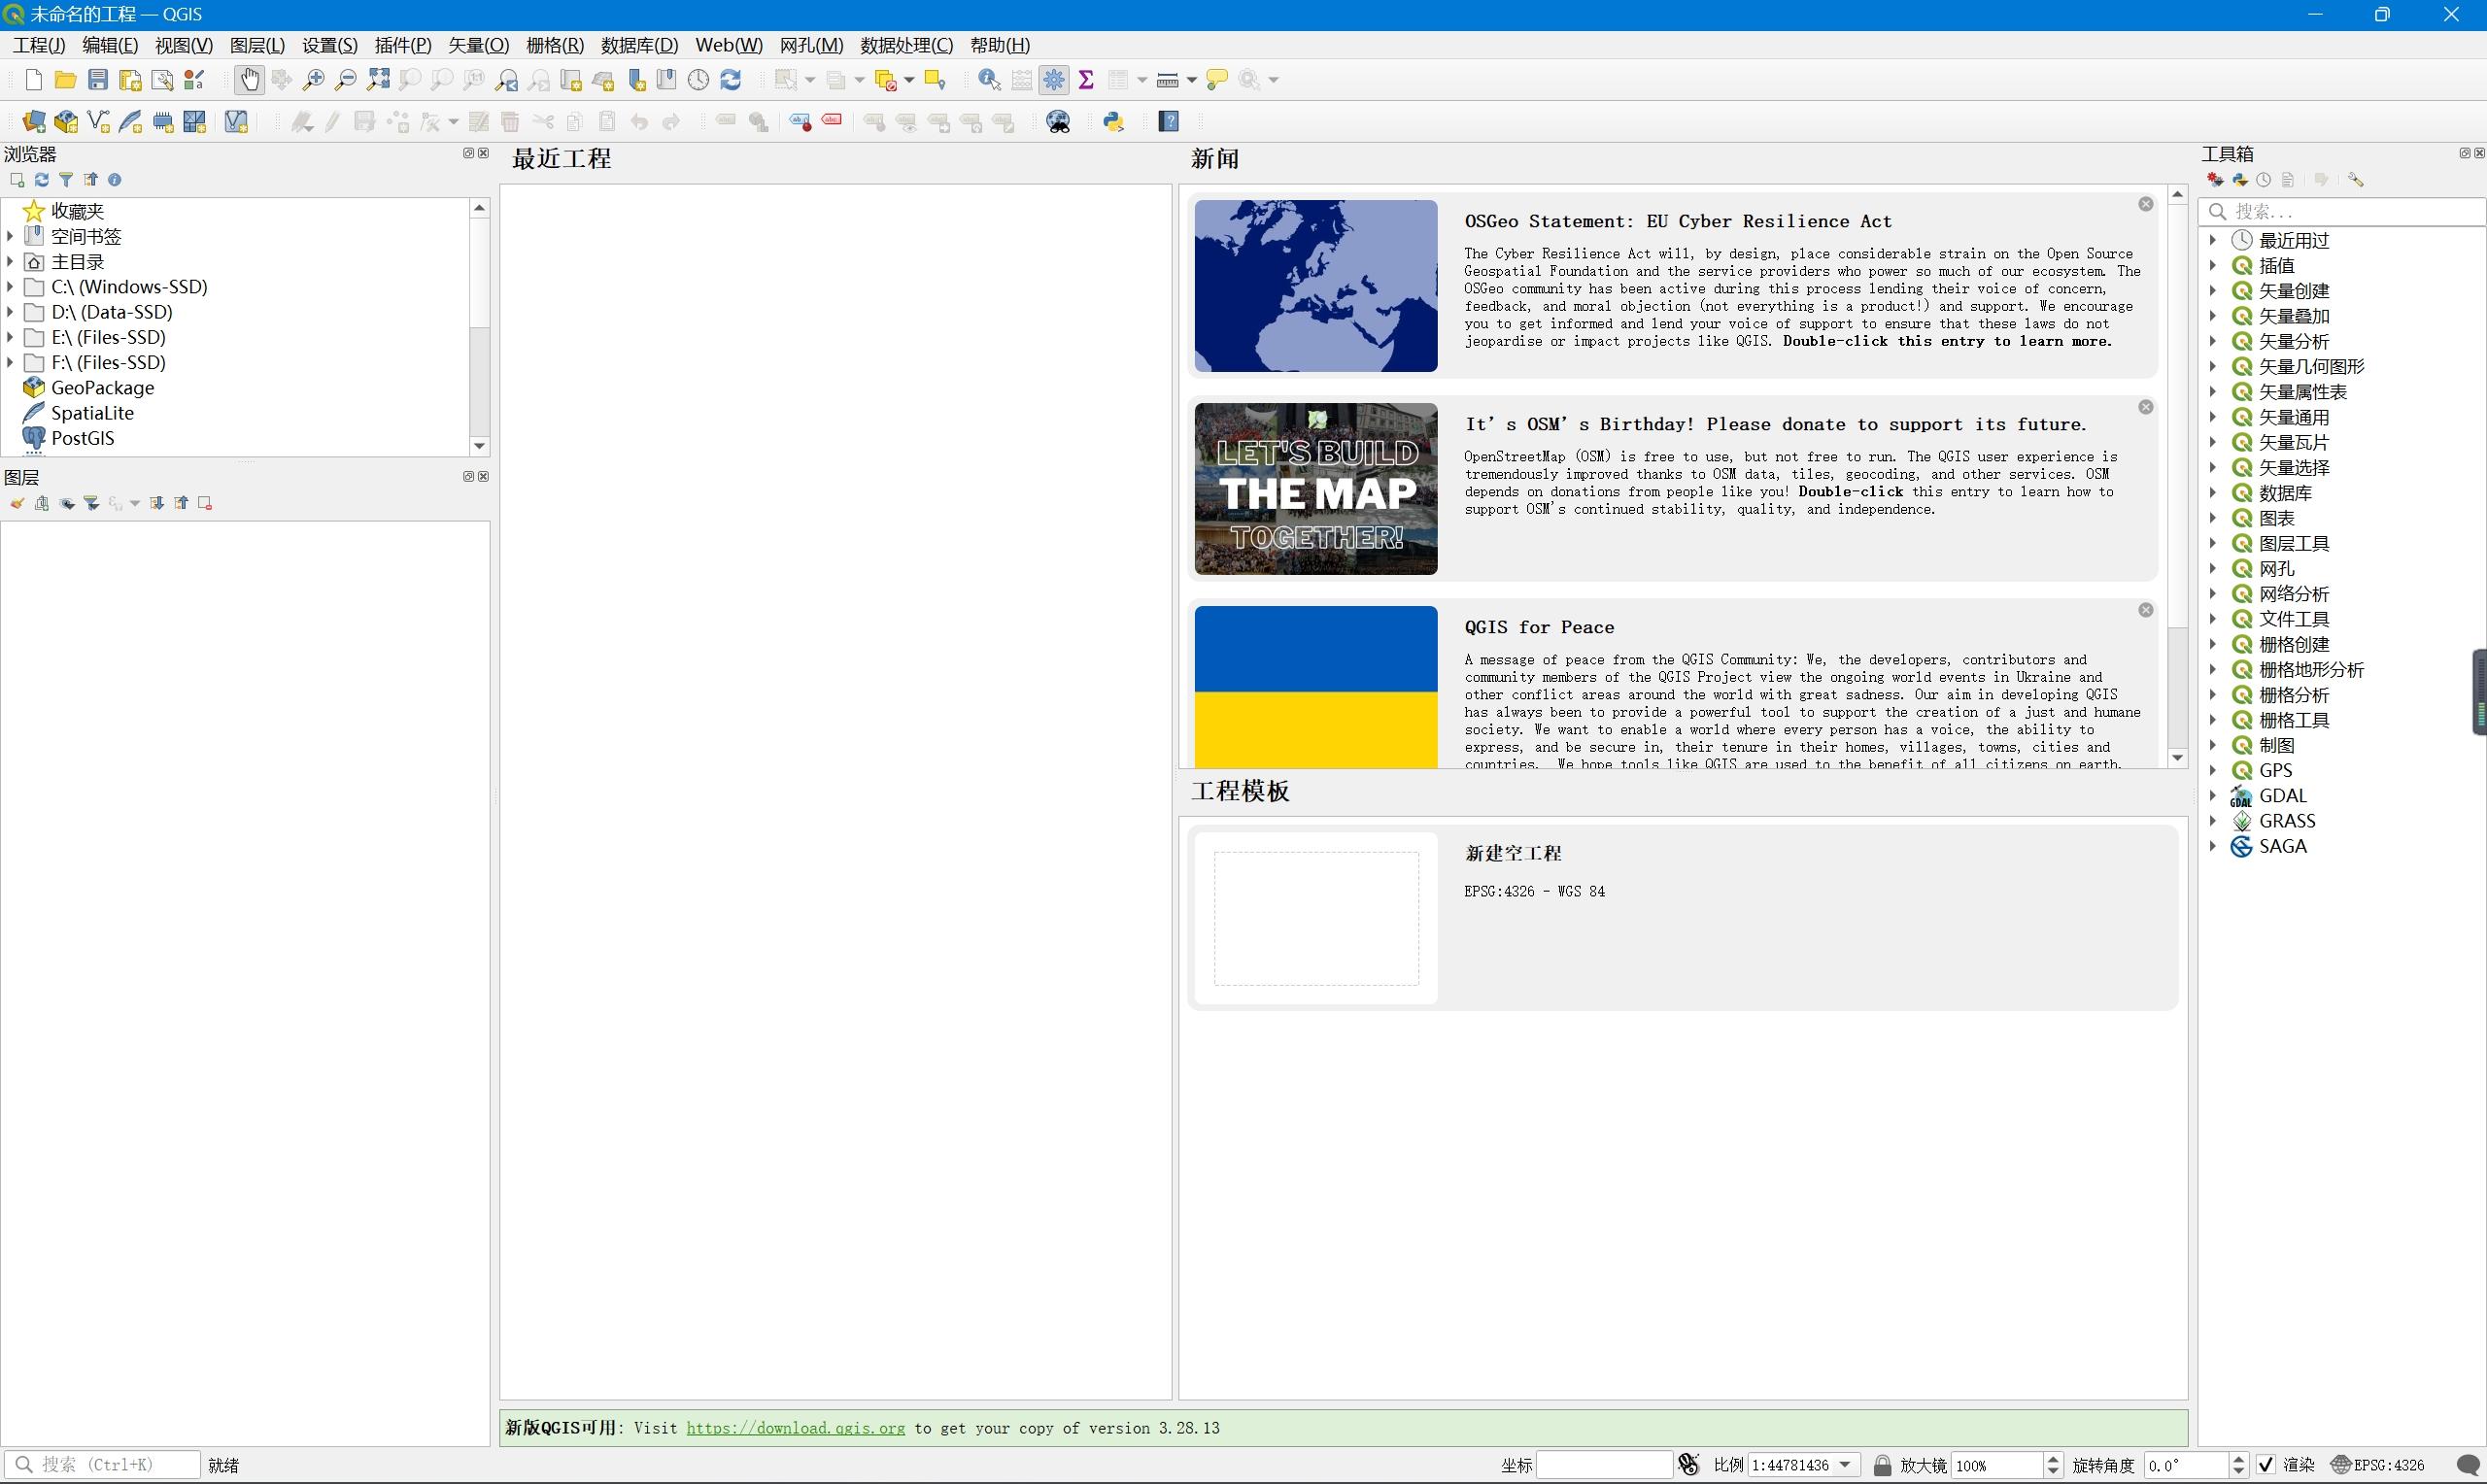The image size is (2487, 1484).
Task: Click the layers panel Add Group icon
Action: [x=42, y=504]
